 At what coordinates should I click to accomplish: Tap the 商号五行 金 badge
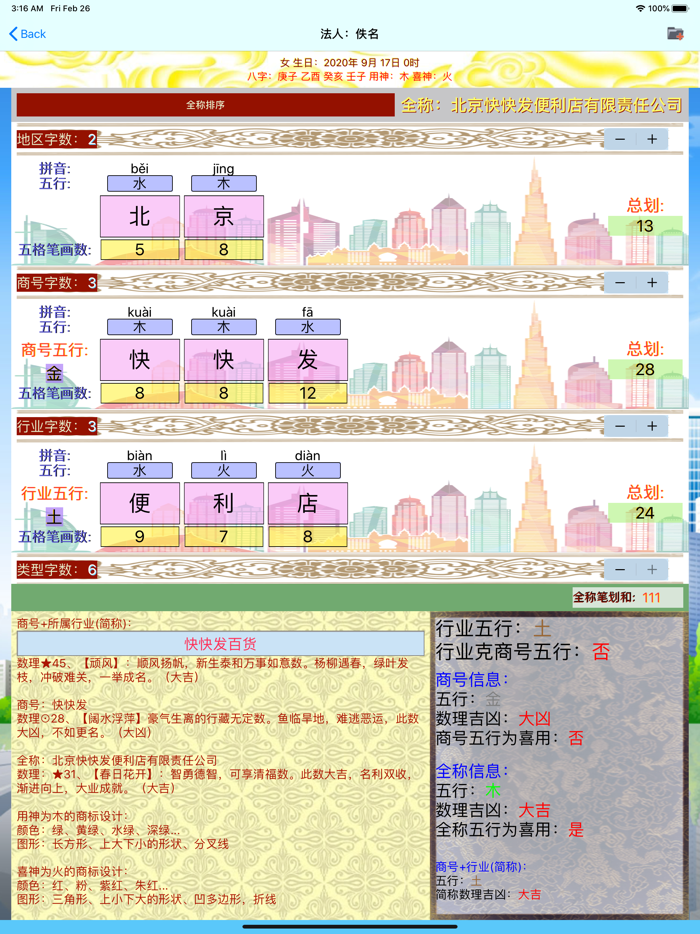54,373
